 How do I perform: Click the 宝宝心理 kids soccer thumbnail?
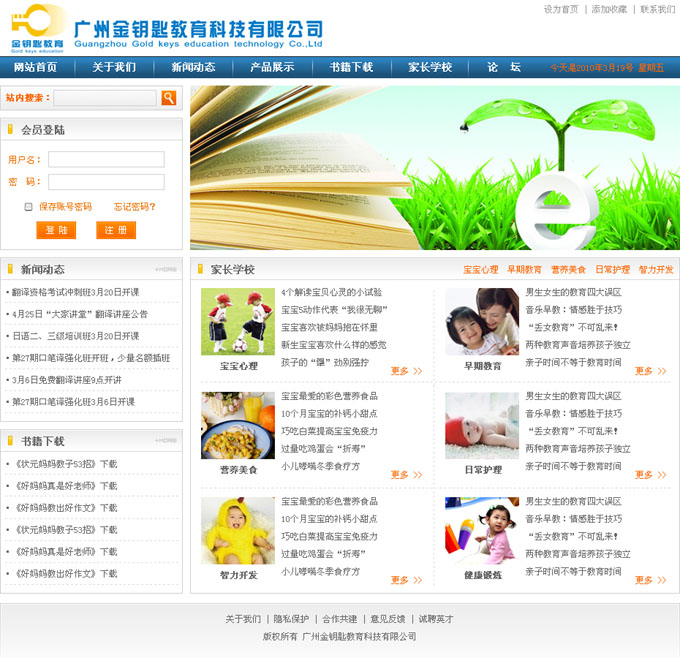pyautogui.click(x=238, y=321)
